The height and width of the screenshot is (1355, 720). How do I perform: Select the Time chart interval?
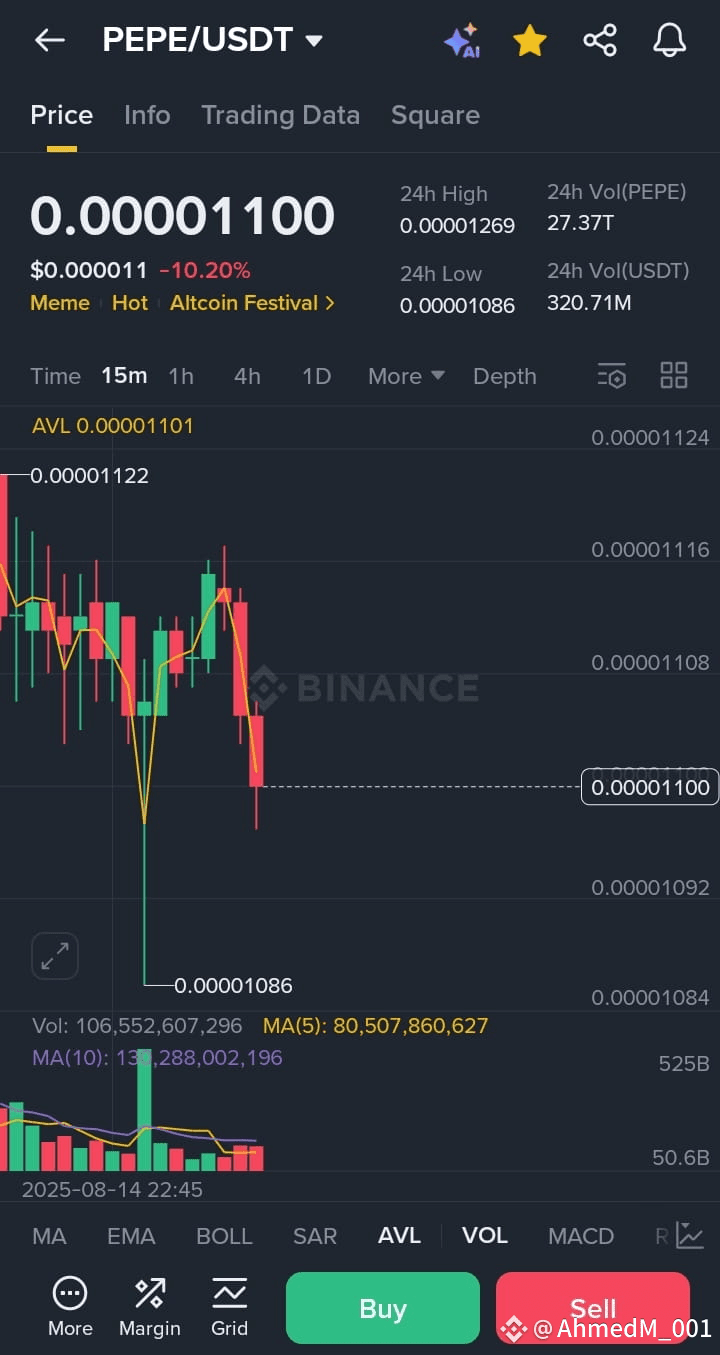(55, 376)
